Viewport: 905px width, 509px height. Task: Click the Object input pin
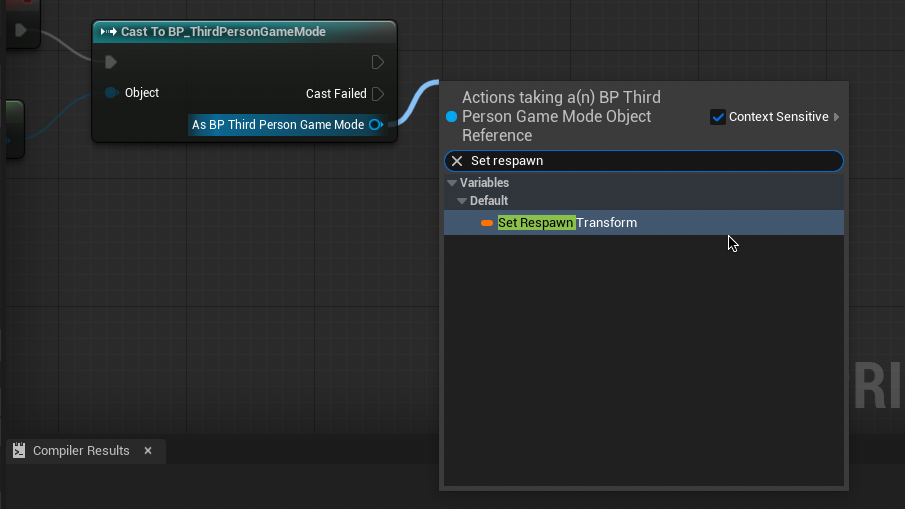[x=112, y=93]
